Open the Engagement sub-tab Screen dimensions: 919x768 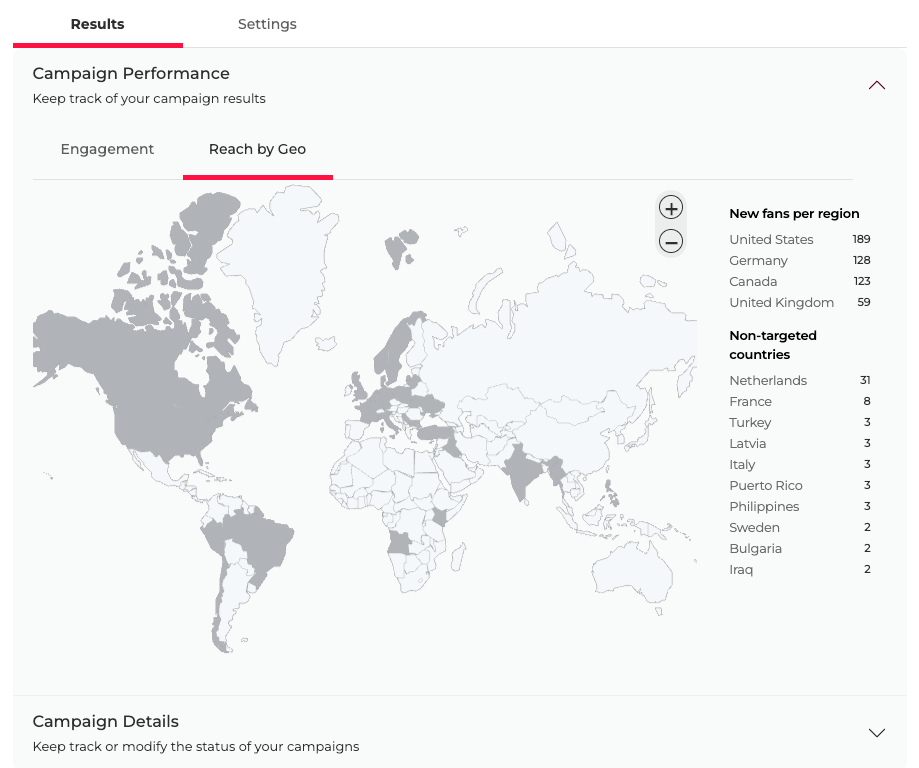click(x=107, y=149)
